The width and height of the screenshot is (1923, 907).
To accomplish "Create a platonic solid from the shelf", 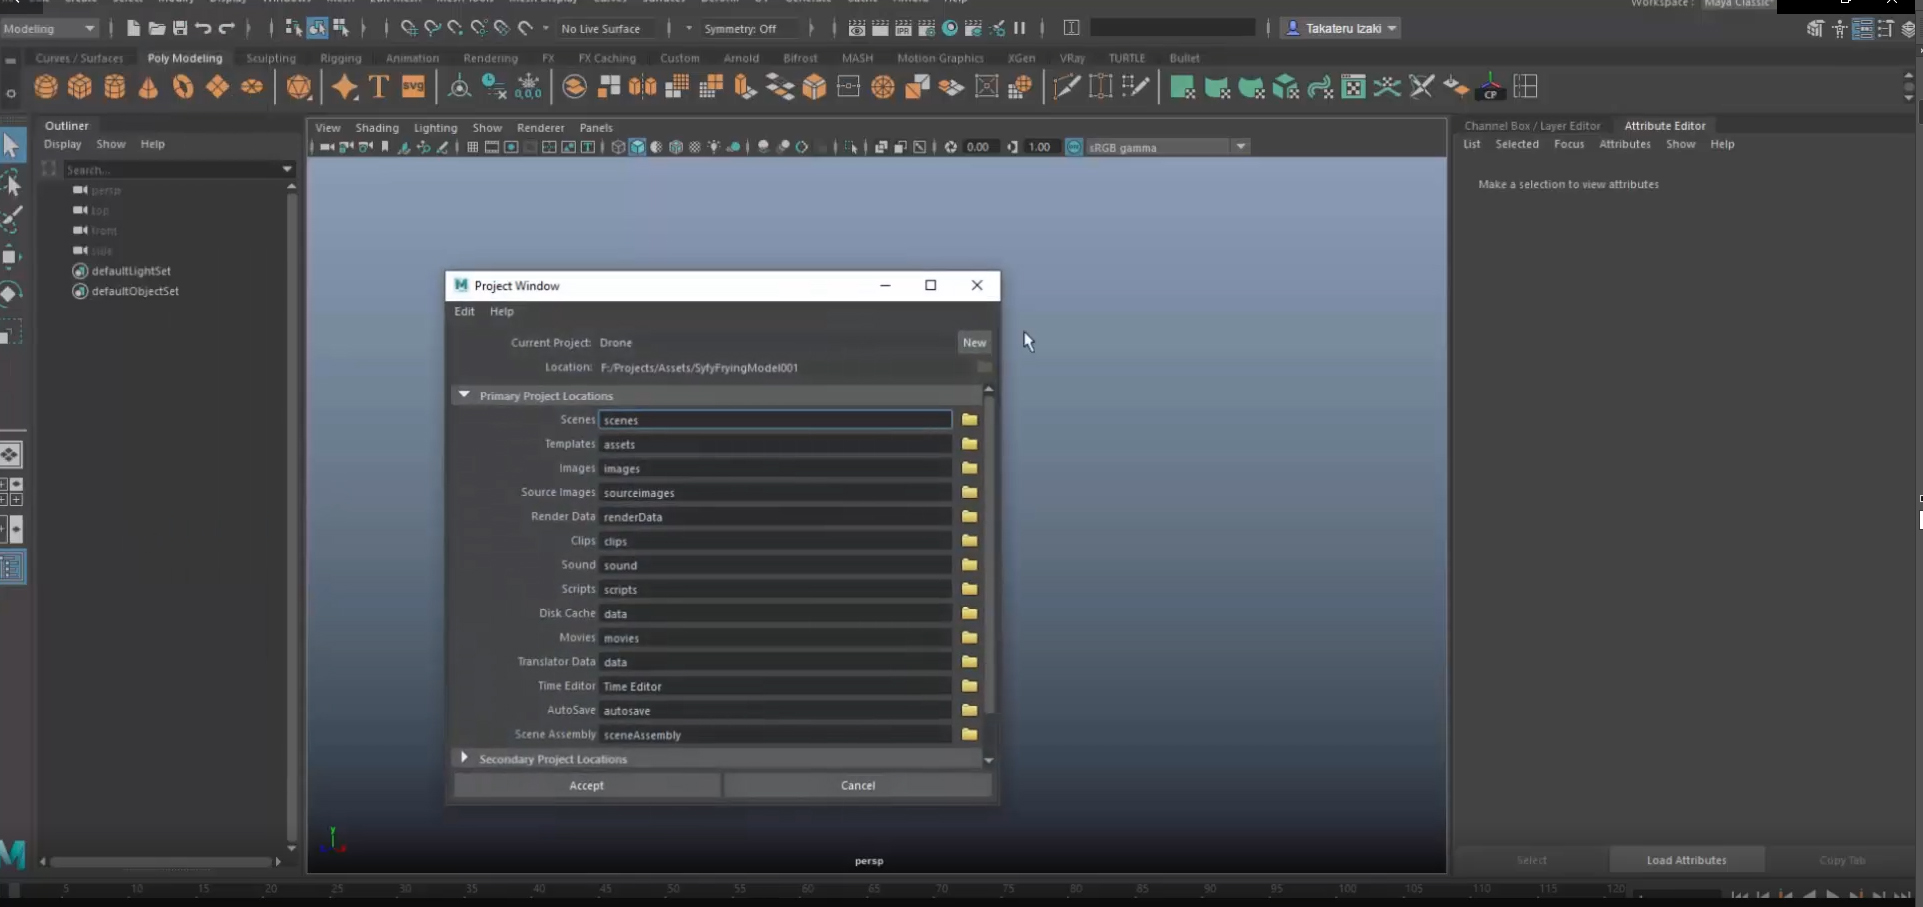I will [298, 87].
